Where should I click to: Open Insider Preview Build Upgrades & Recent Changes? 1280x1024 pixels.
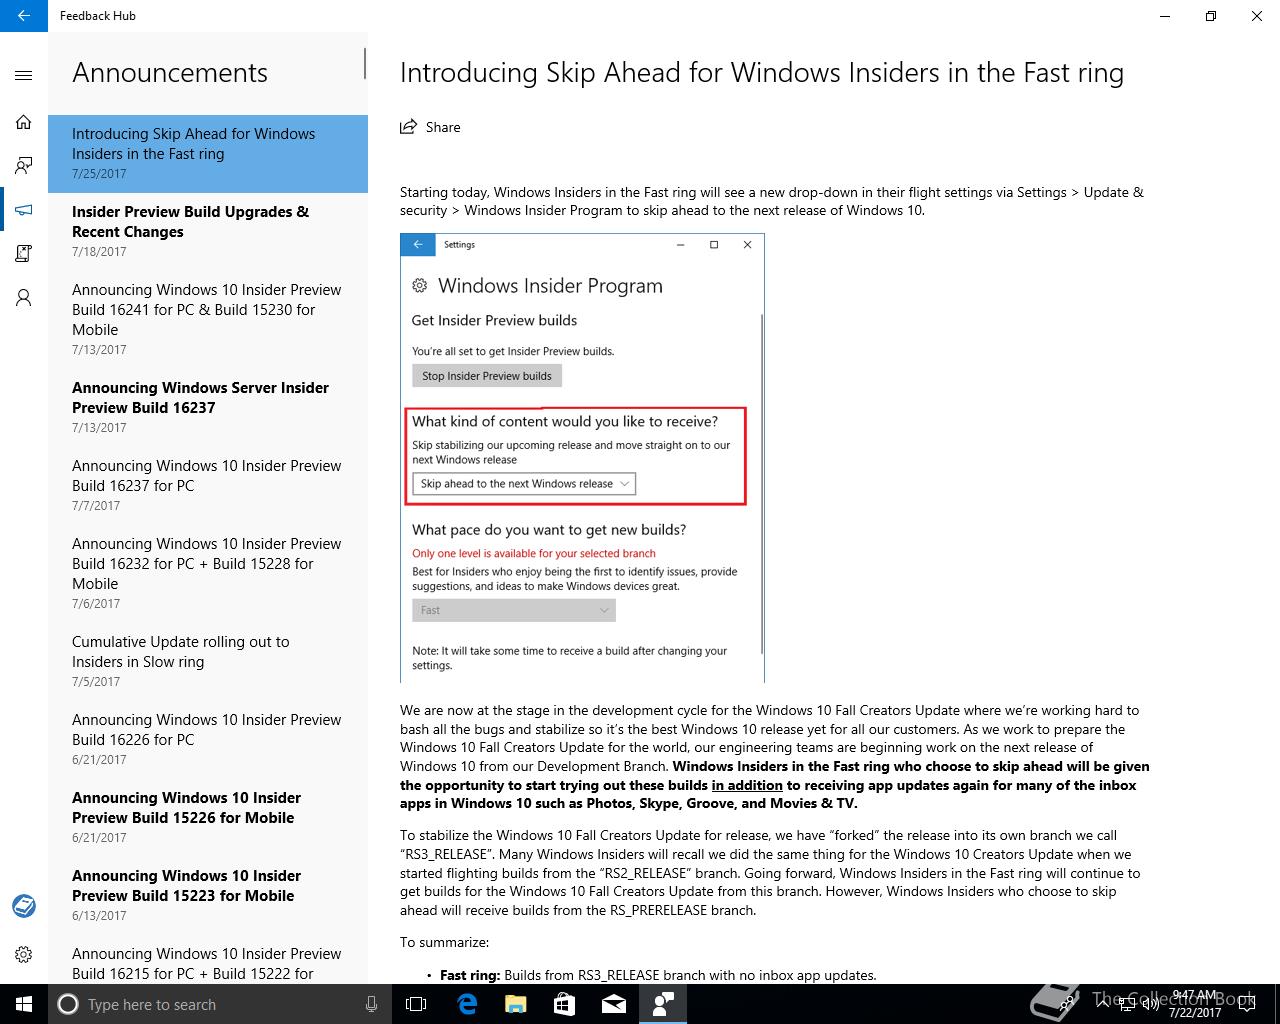[208, 232]
